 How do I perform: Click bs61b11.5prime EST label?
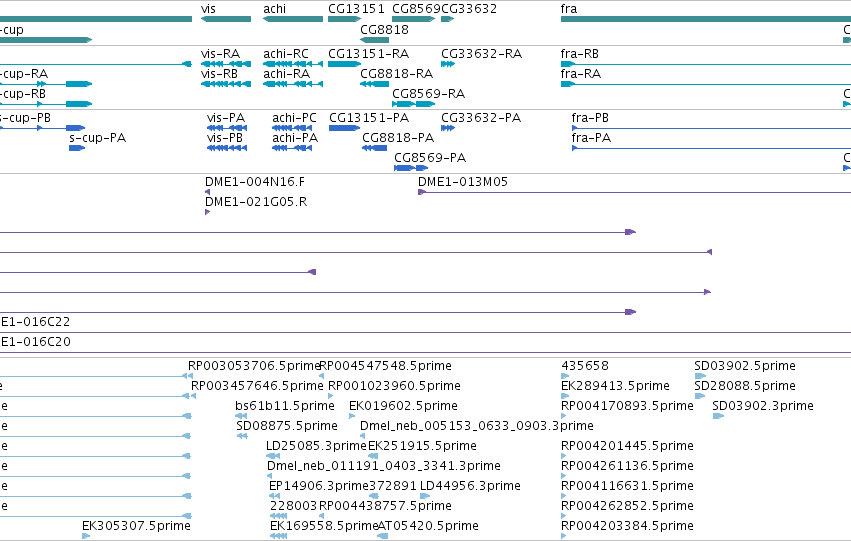[x=285, y=406]
